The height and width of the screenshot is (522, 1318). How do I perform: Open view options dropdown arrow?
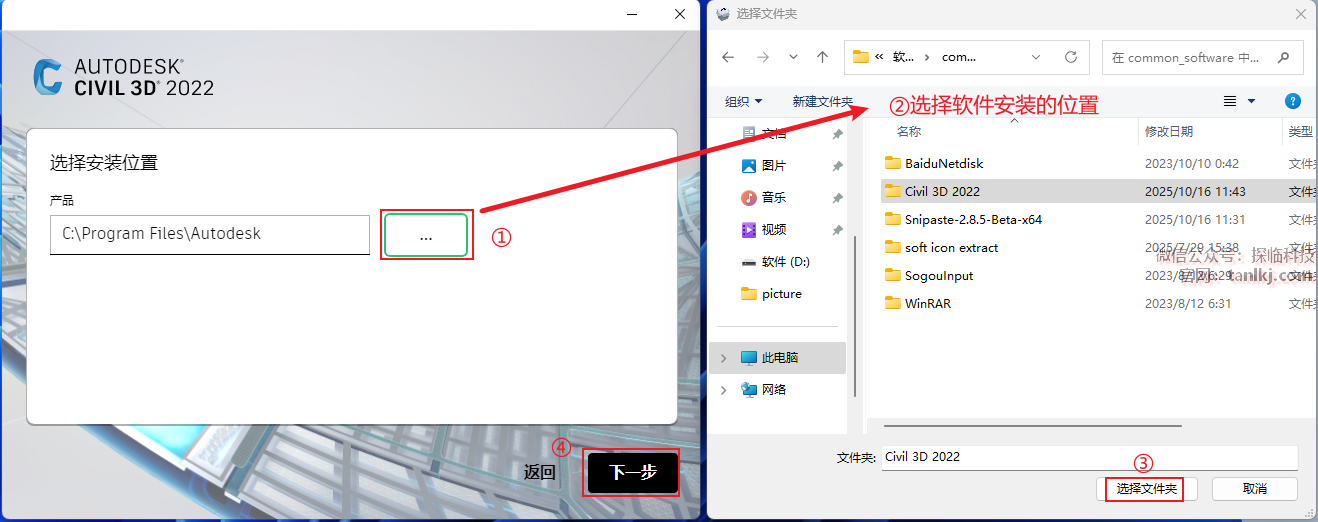pos(1251,101)
